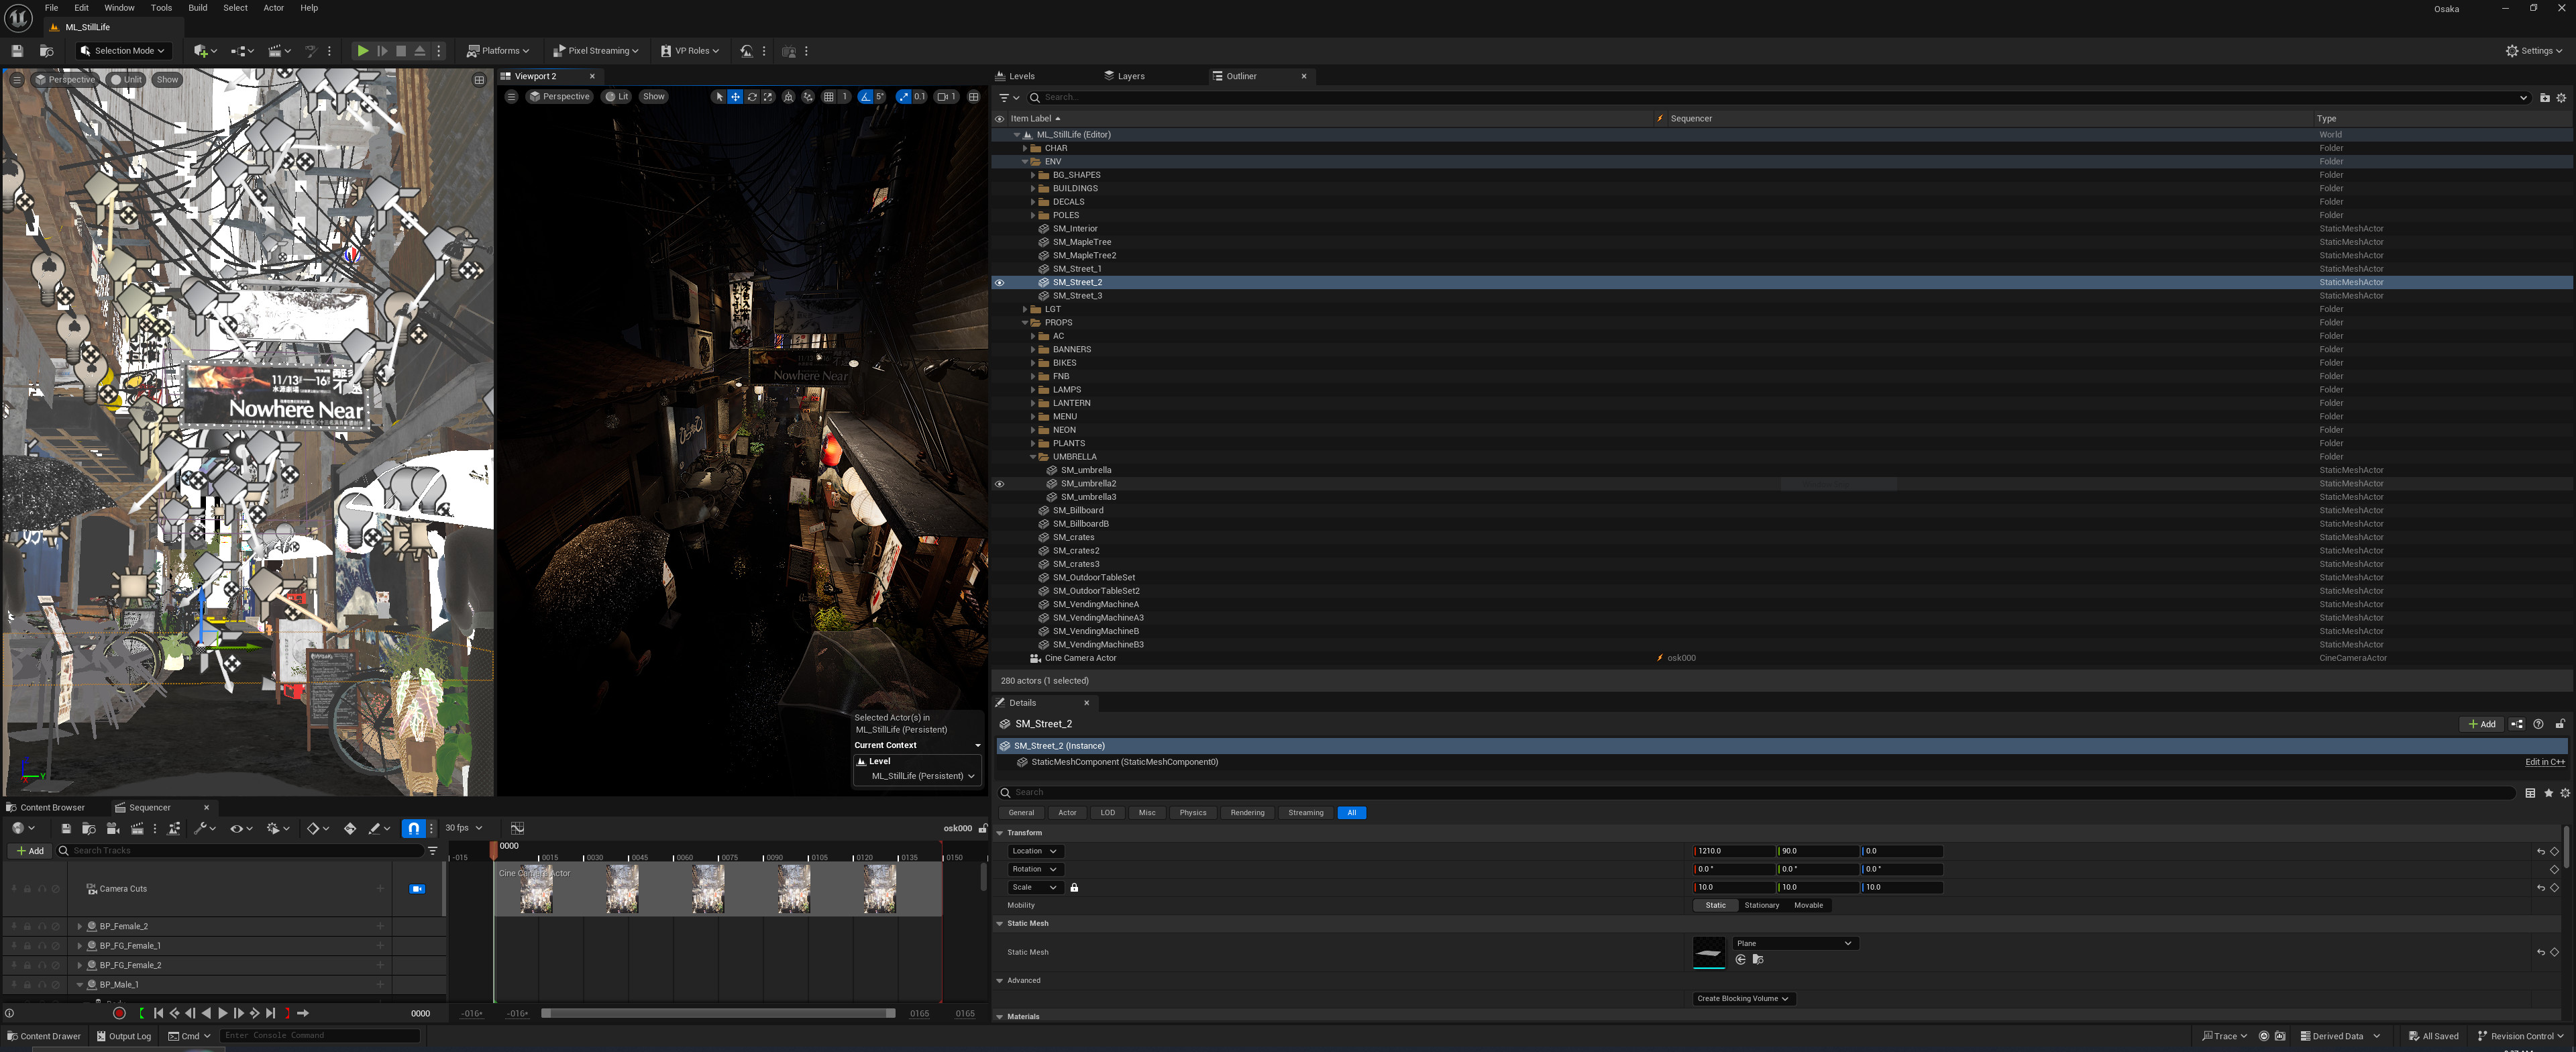Collapse the UMBRELLA folder in Outliner
The width and height of the screenshot is (2576, 1052).
pos(1033,457)
